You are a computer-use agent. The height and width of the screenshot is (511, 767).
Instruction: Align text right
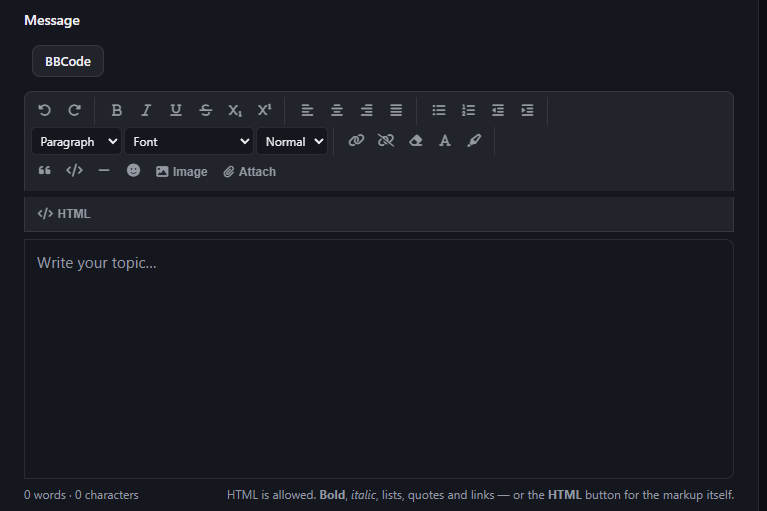point(366,111)
